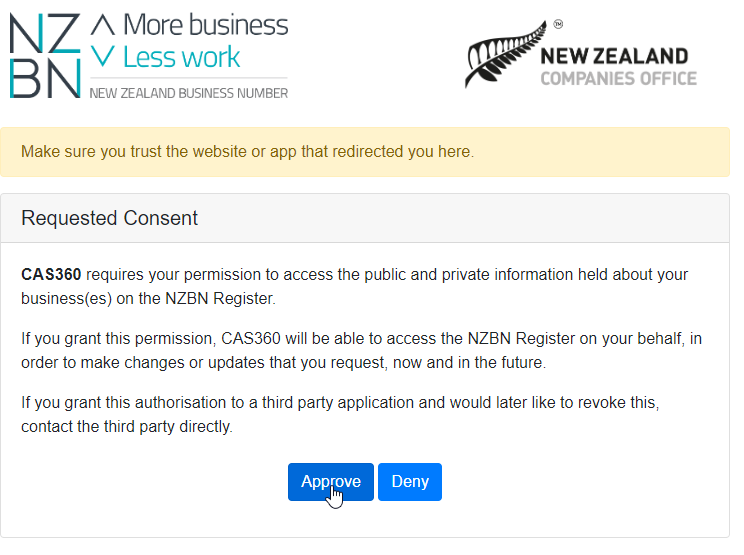Click the grey COMPANIES OFFICE wordmark
This screenshot has height=555, width=744.
618,78
